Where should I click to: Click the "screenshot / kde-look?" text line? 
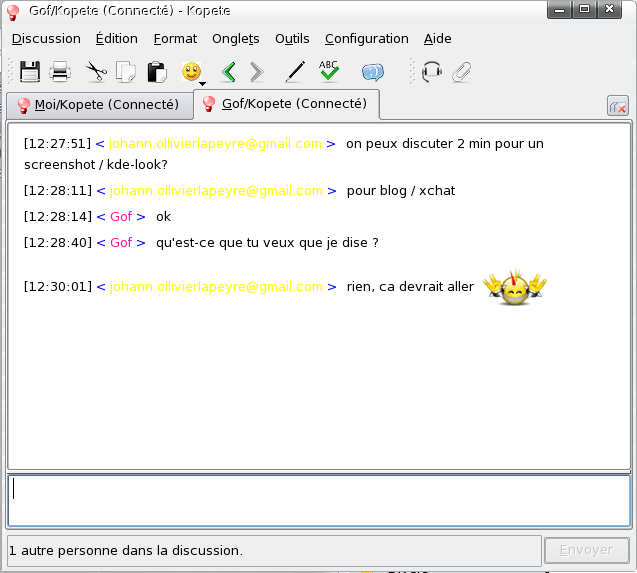[96, 165]
